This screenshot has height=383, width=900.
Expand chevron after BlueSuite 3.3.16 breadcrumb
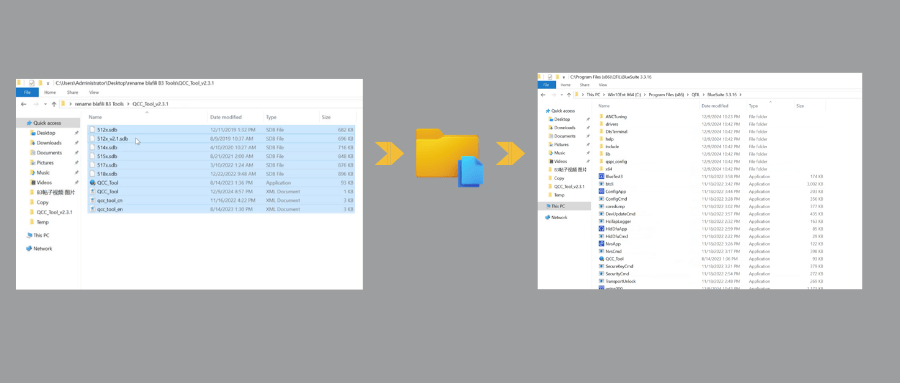(740, 95)
